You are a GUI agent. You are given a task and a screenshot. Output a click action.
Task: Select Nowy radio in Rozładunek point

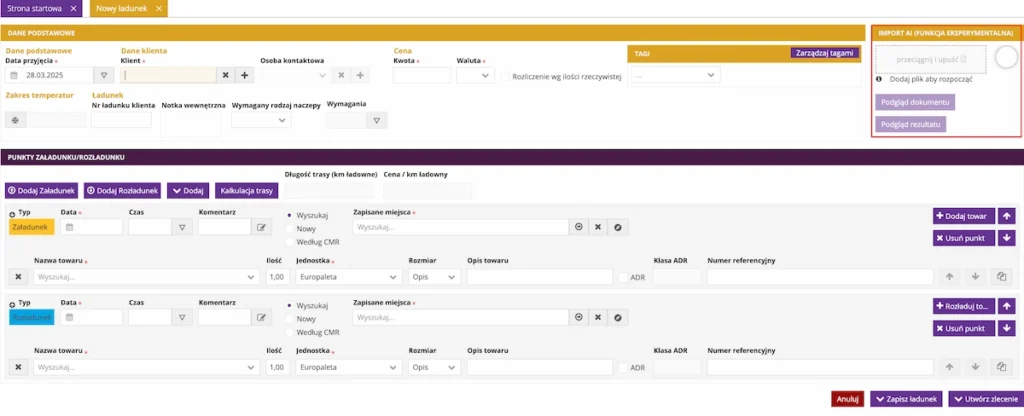[x=290, y=319]
